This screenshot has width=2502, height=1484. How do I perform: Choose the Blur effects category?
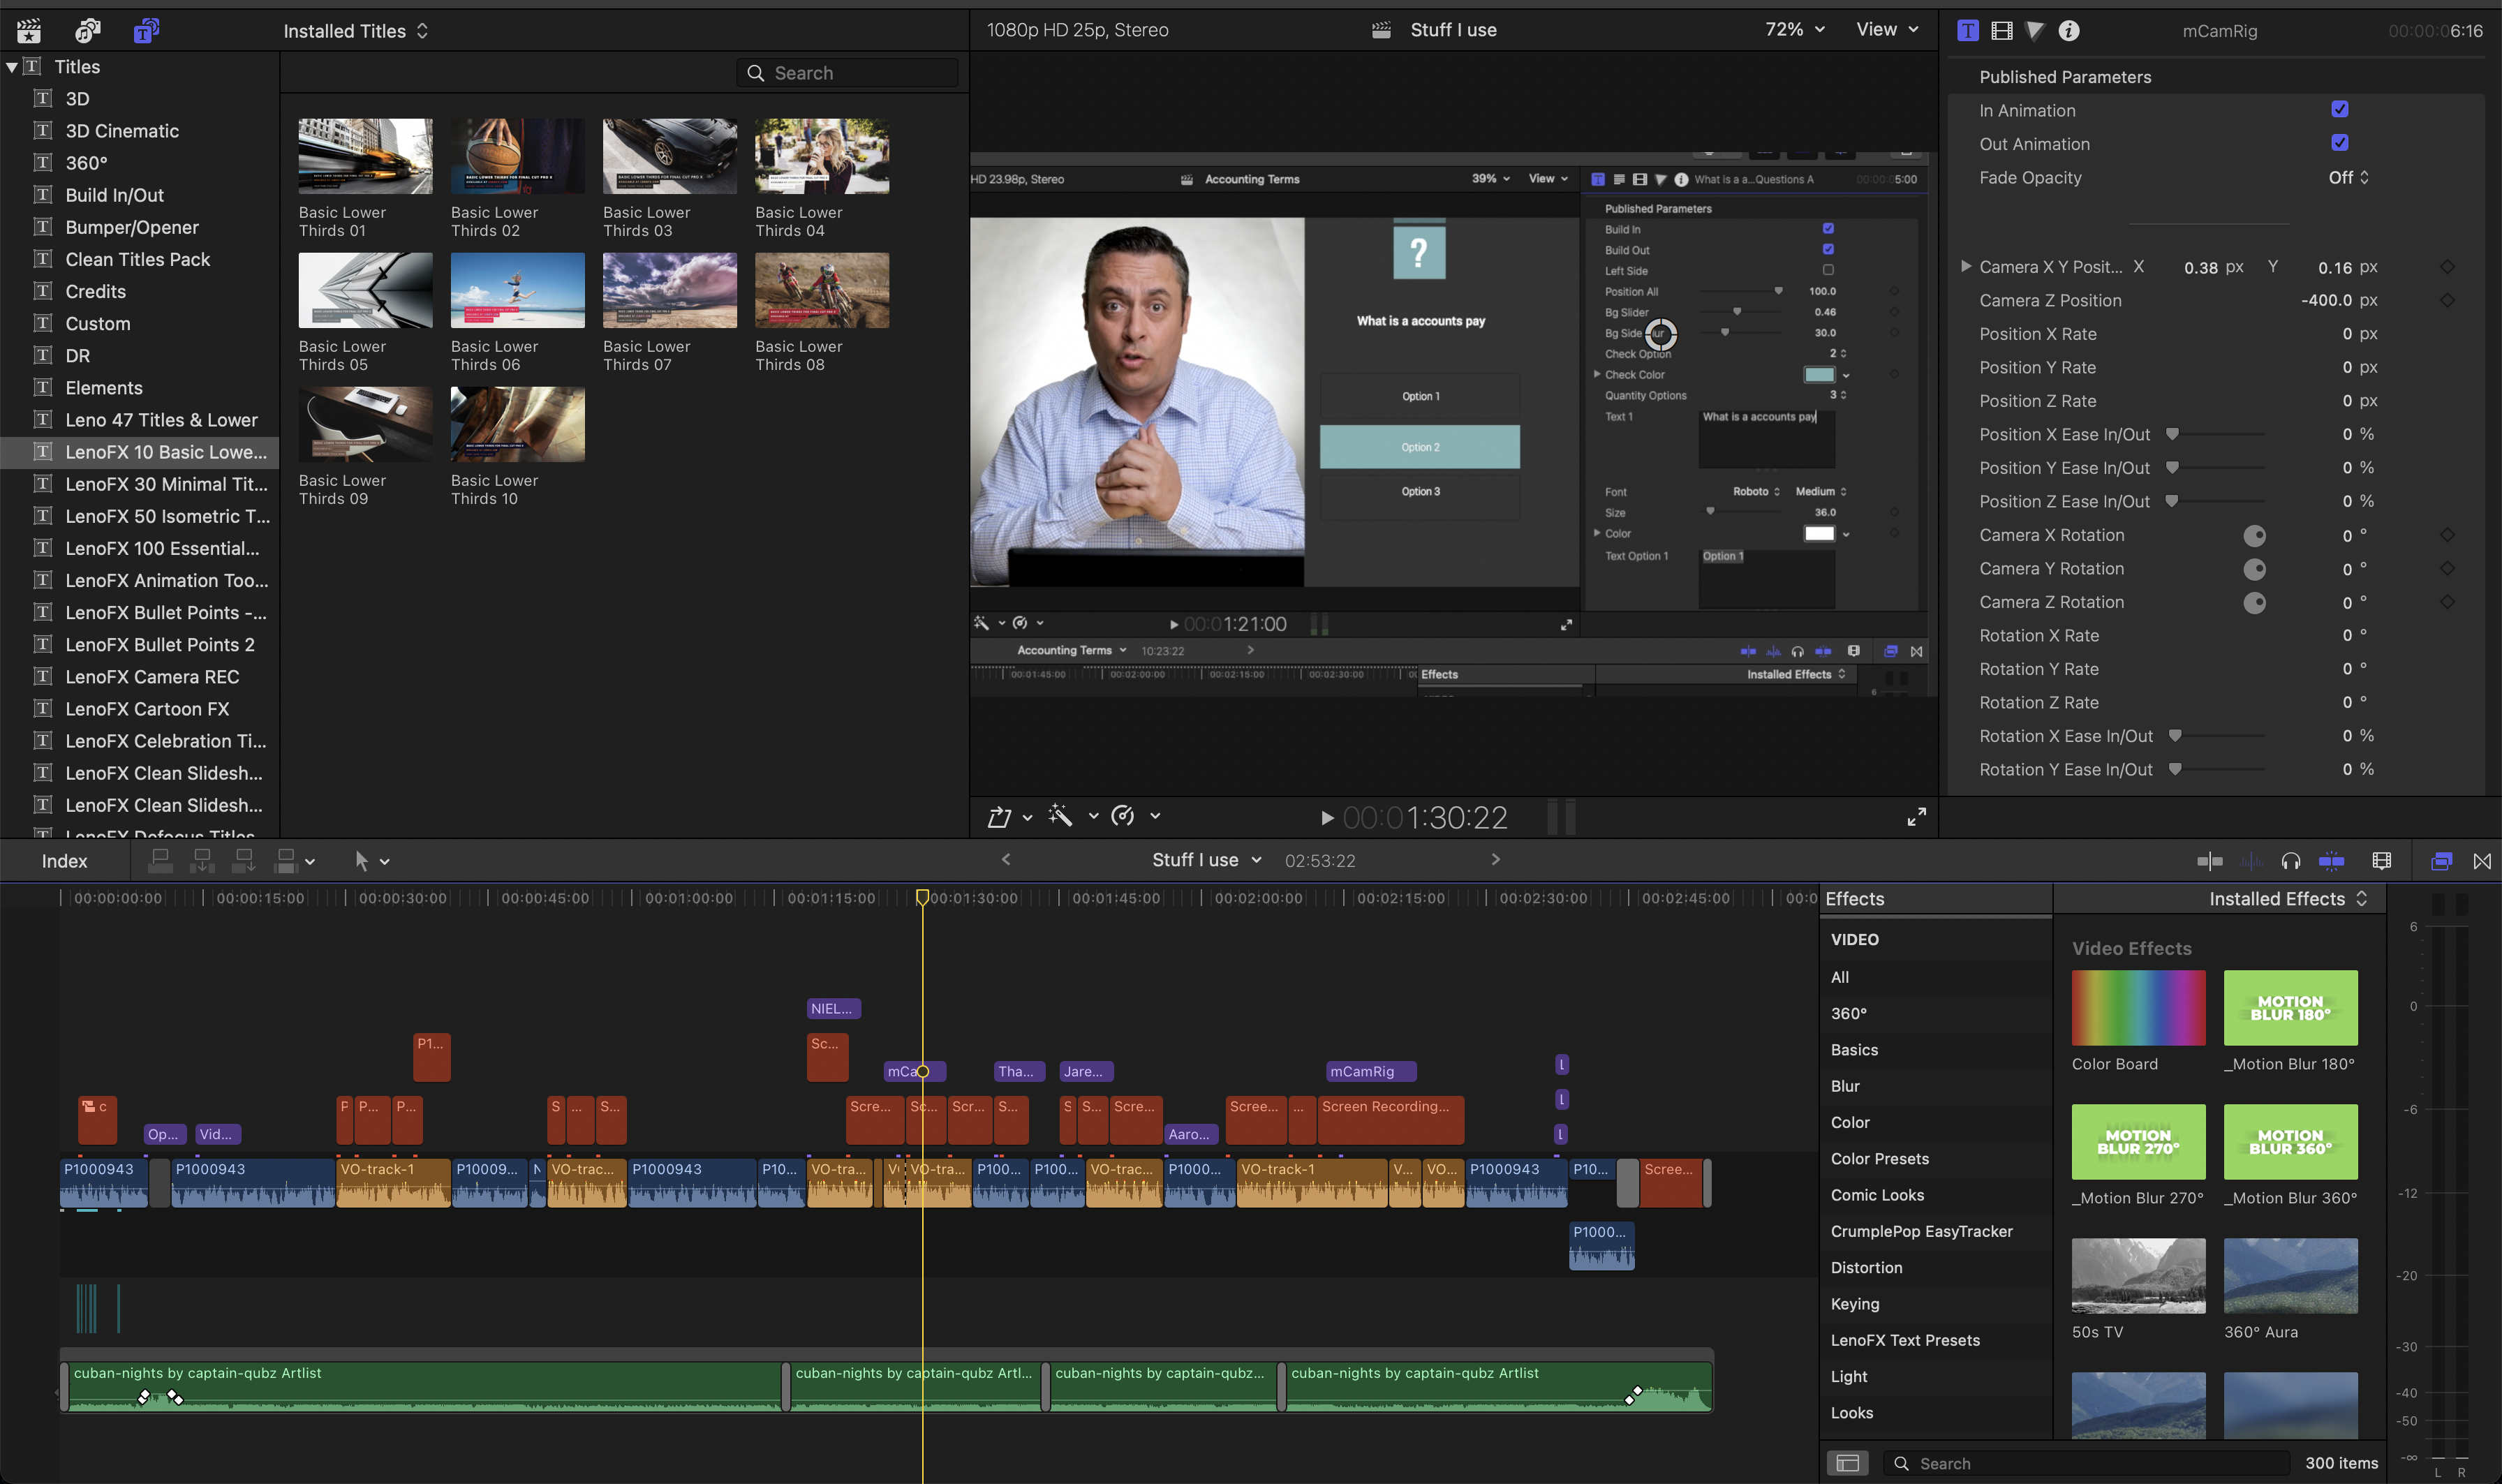1845,1086
